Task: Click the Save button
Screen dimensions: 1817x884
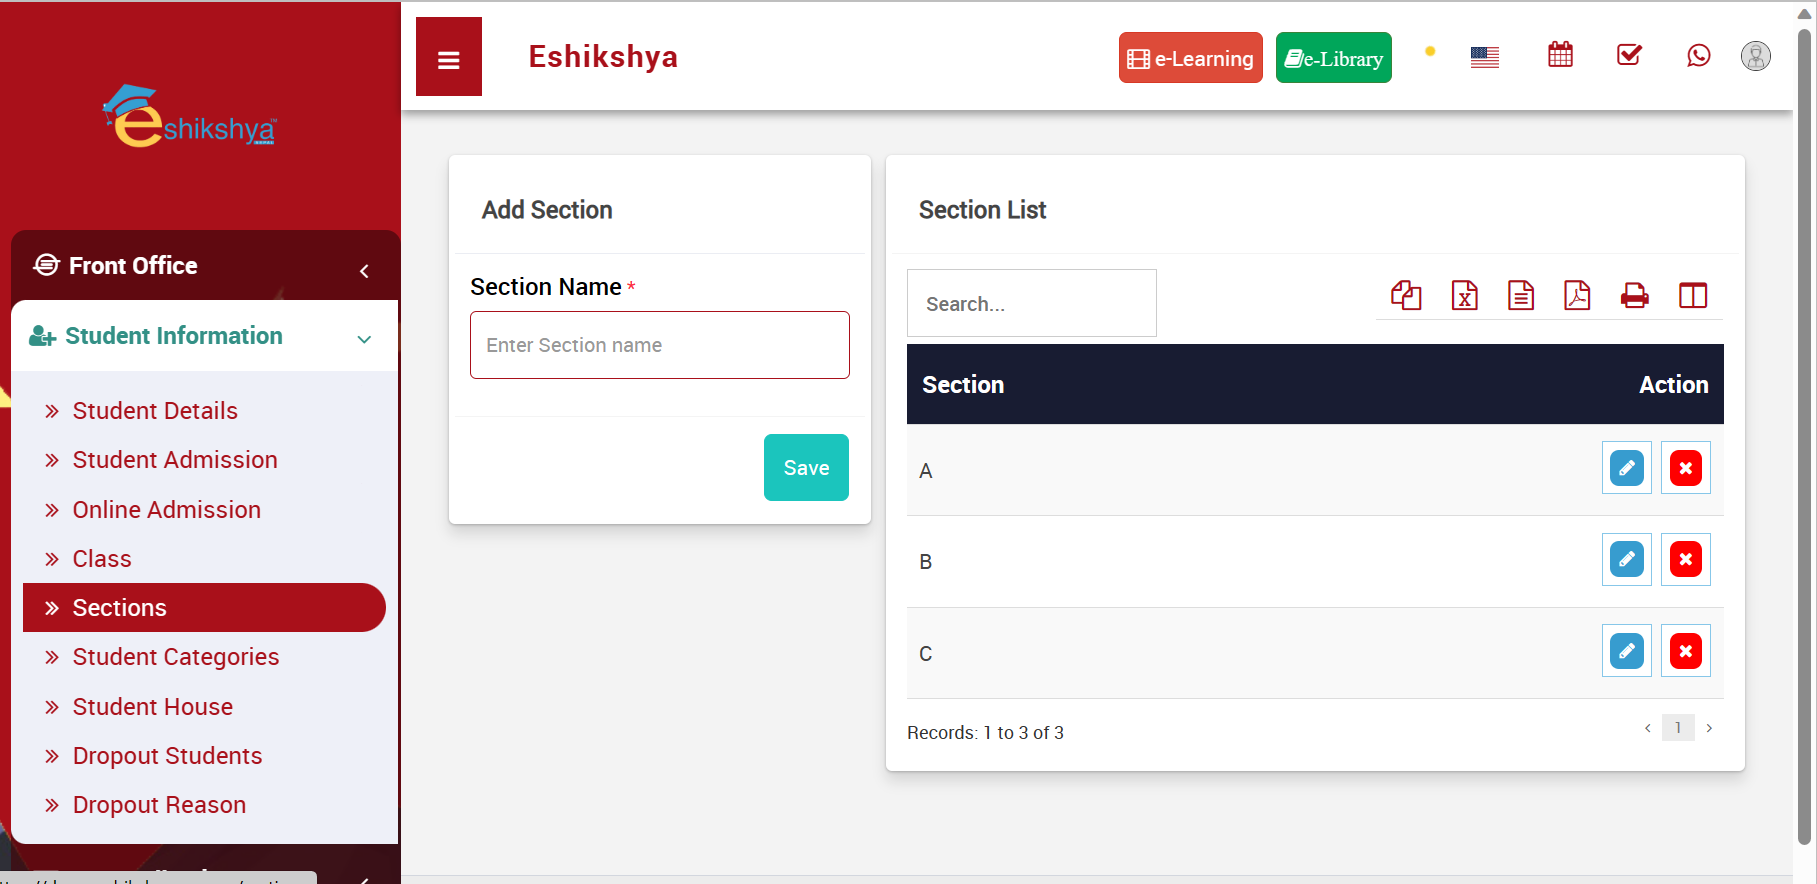Action: coord(806,468)
